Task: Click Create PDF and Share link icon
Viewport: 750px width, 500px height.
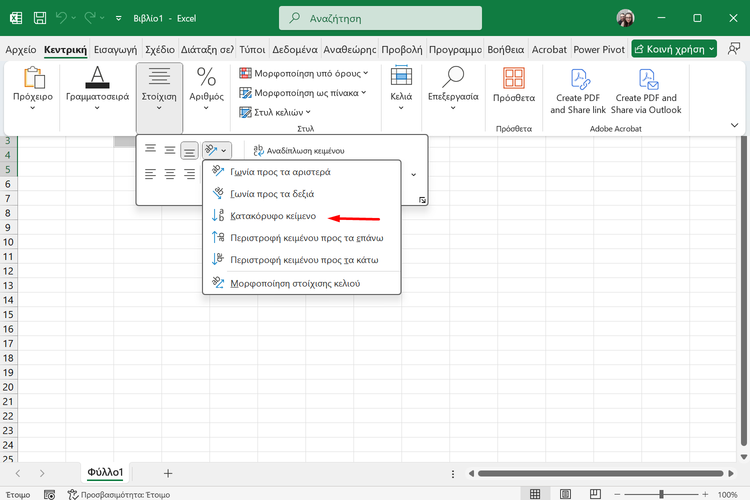Action: click(578, 82)
